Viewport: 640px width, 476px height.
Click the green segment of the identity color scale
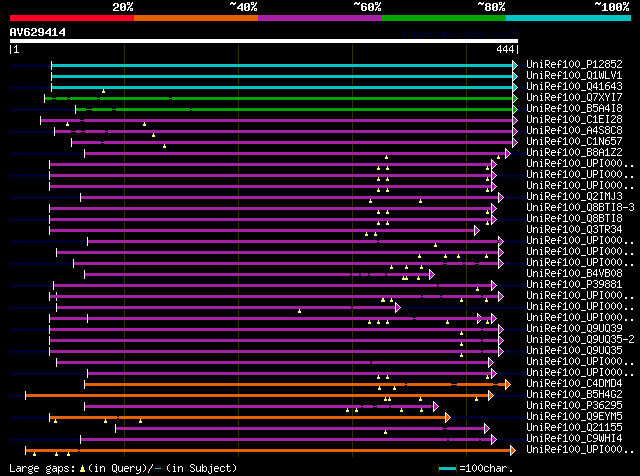(x=444, y=18)
